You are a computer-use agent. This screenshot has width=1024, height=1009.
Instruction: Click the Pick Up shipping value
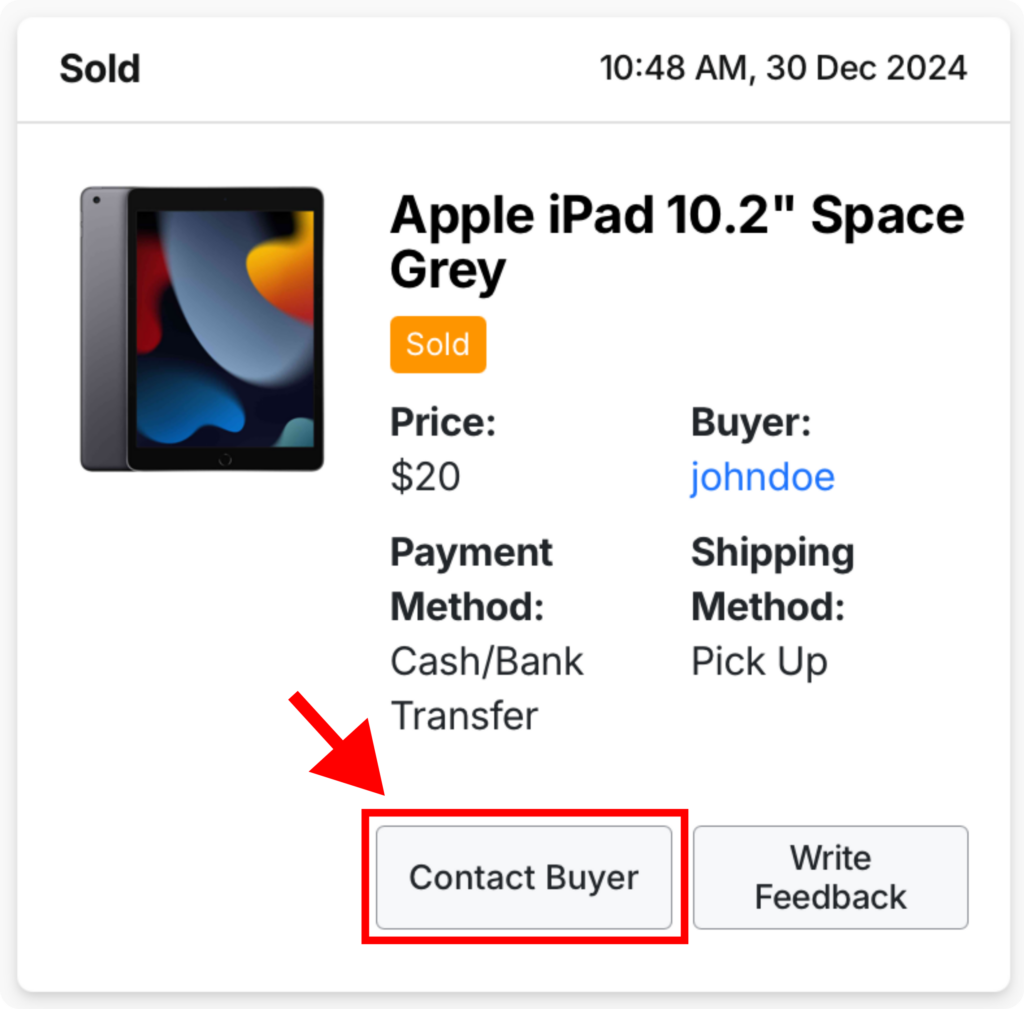(x=759, y=662)
